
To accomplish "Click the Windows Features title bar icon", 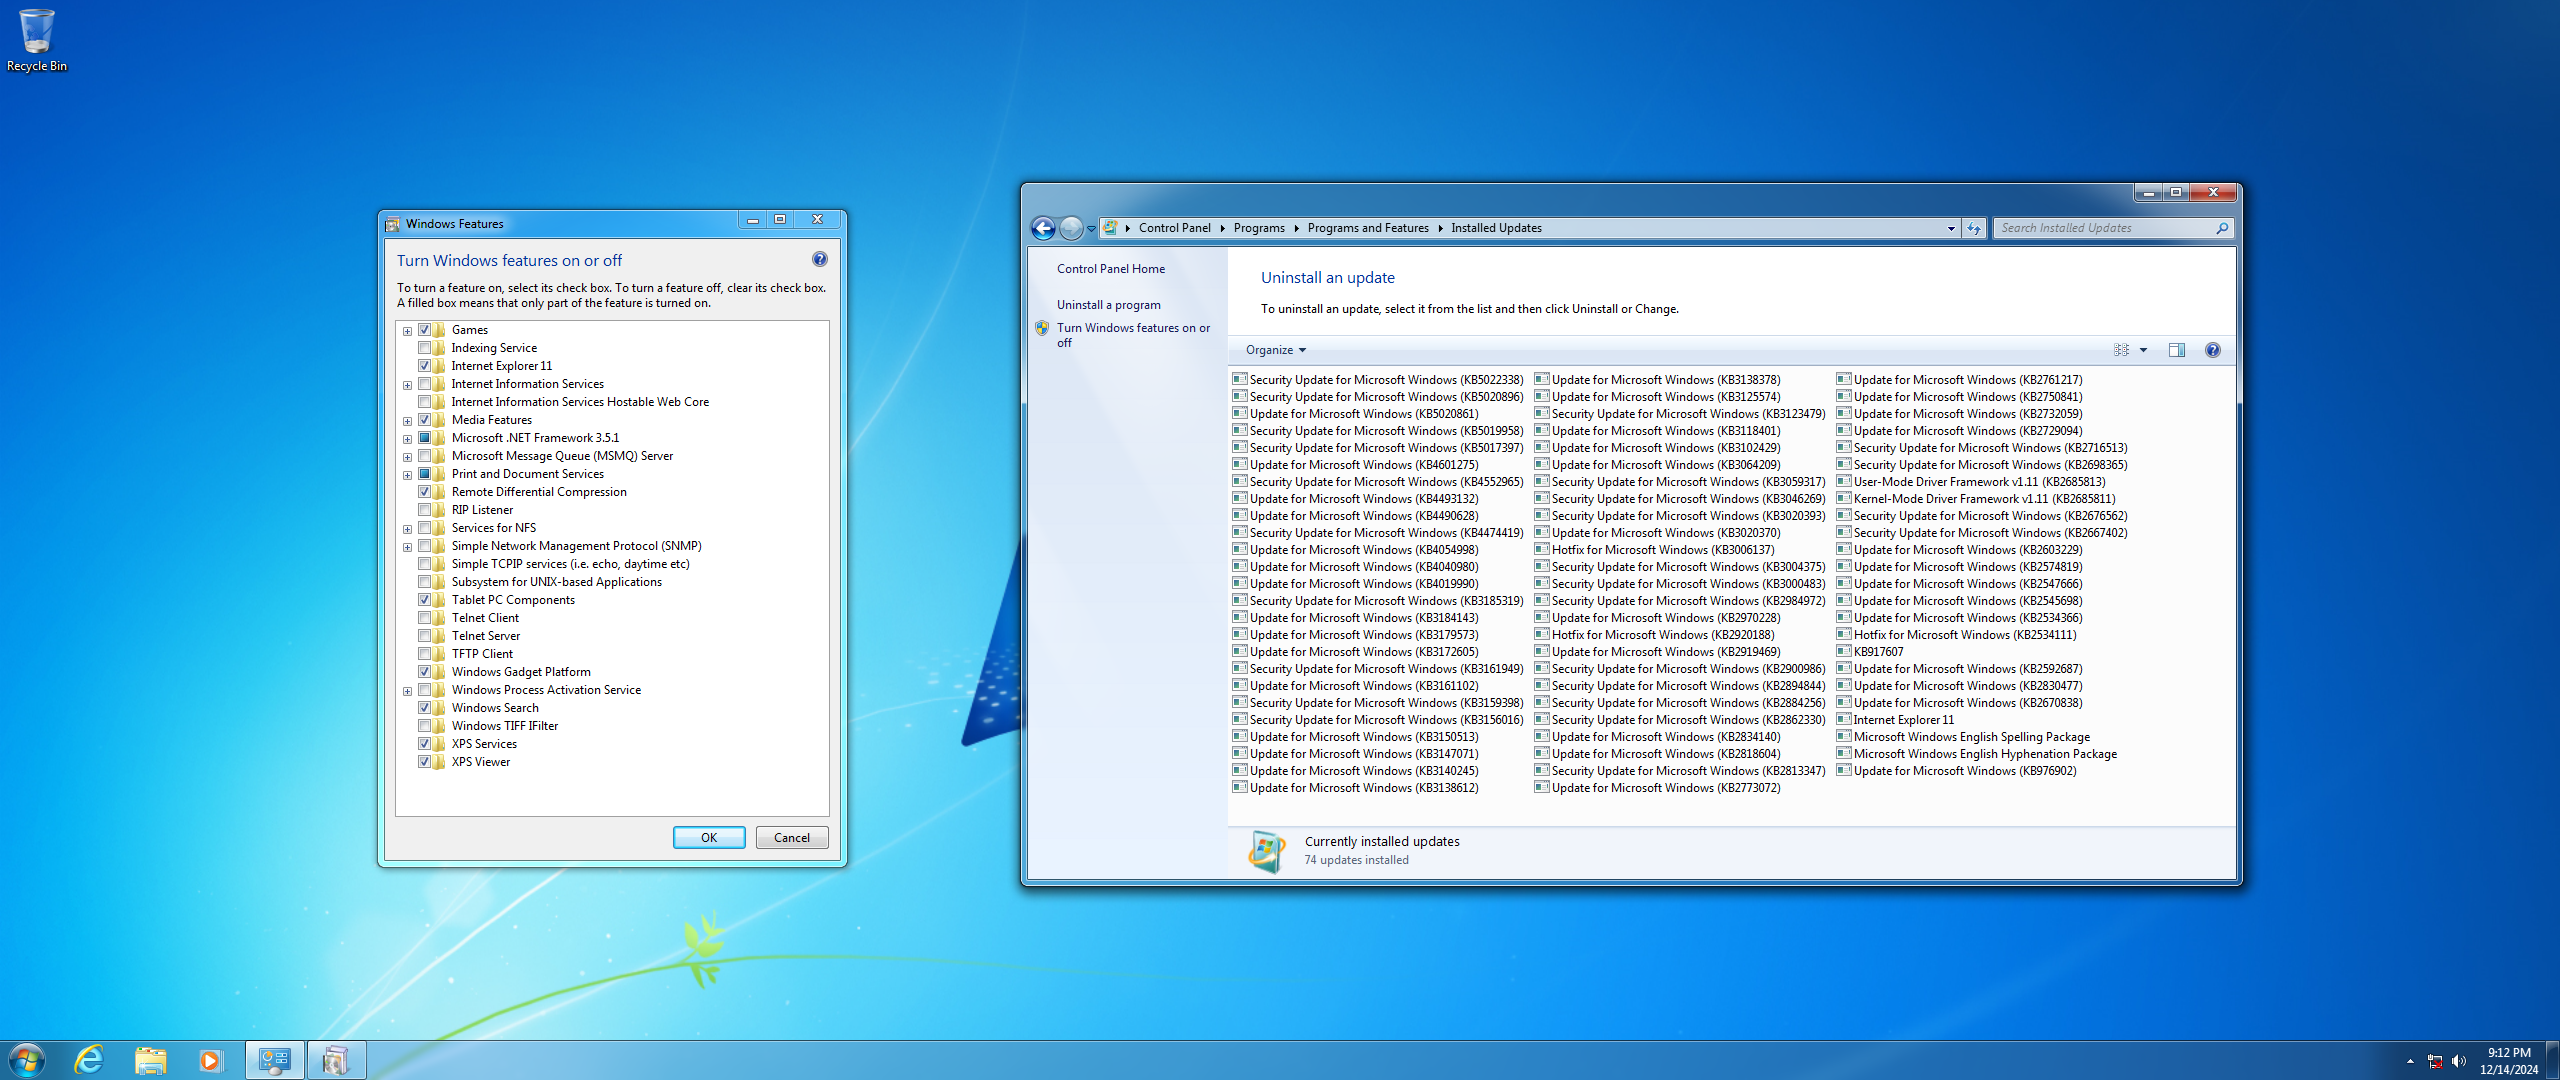I will 393,224.
